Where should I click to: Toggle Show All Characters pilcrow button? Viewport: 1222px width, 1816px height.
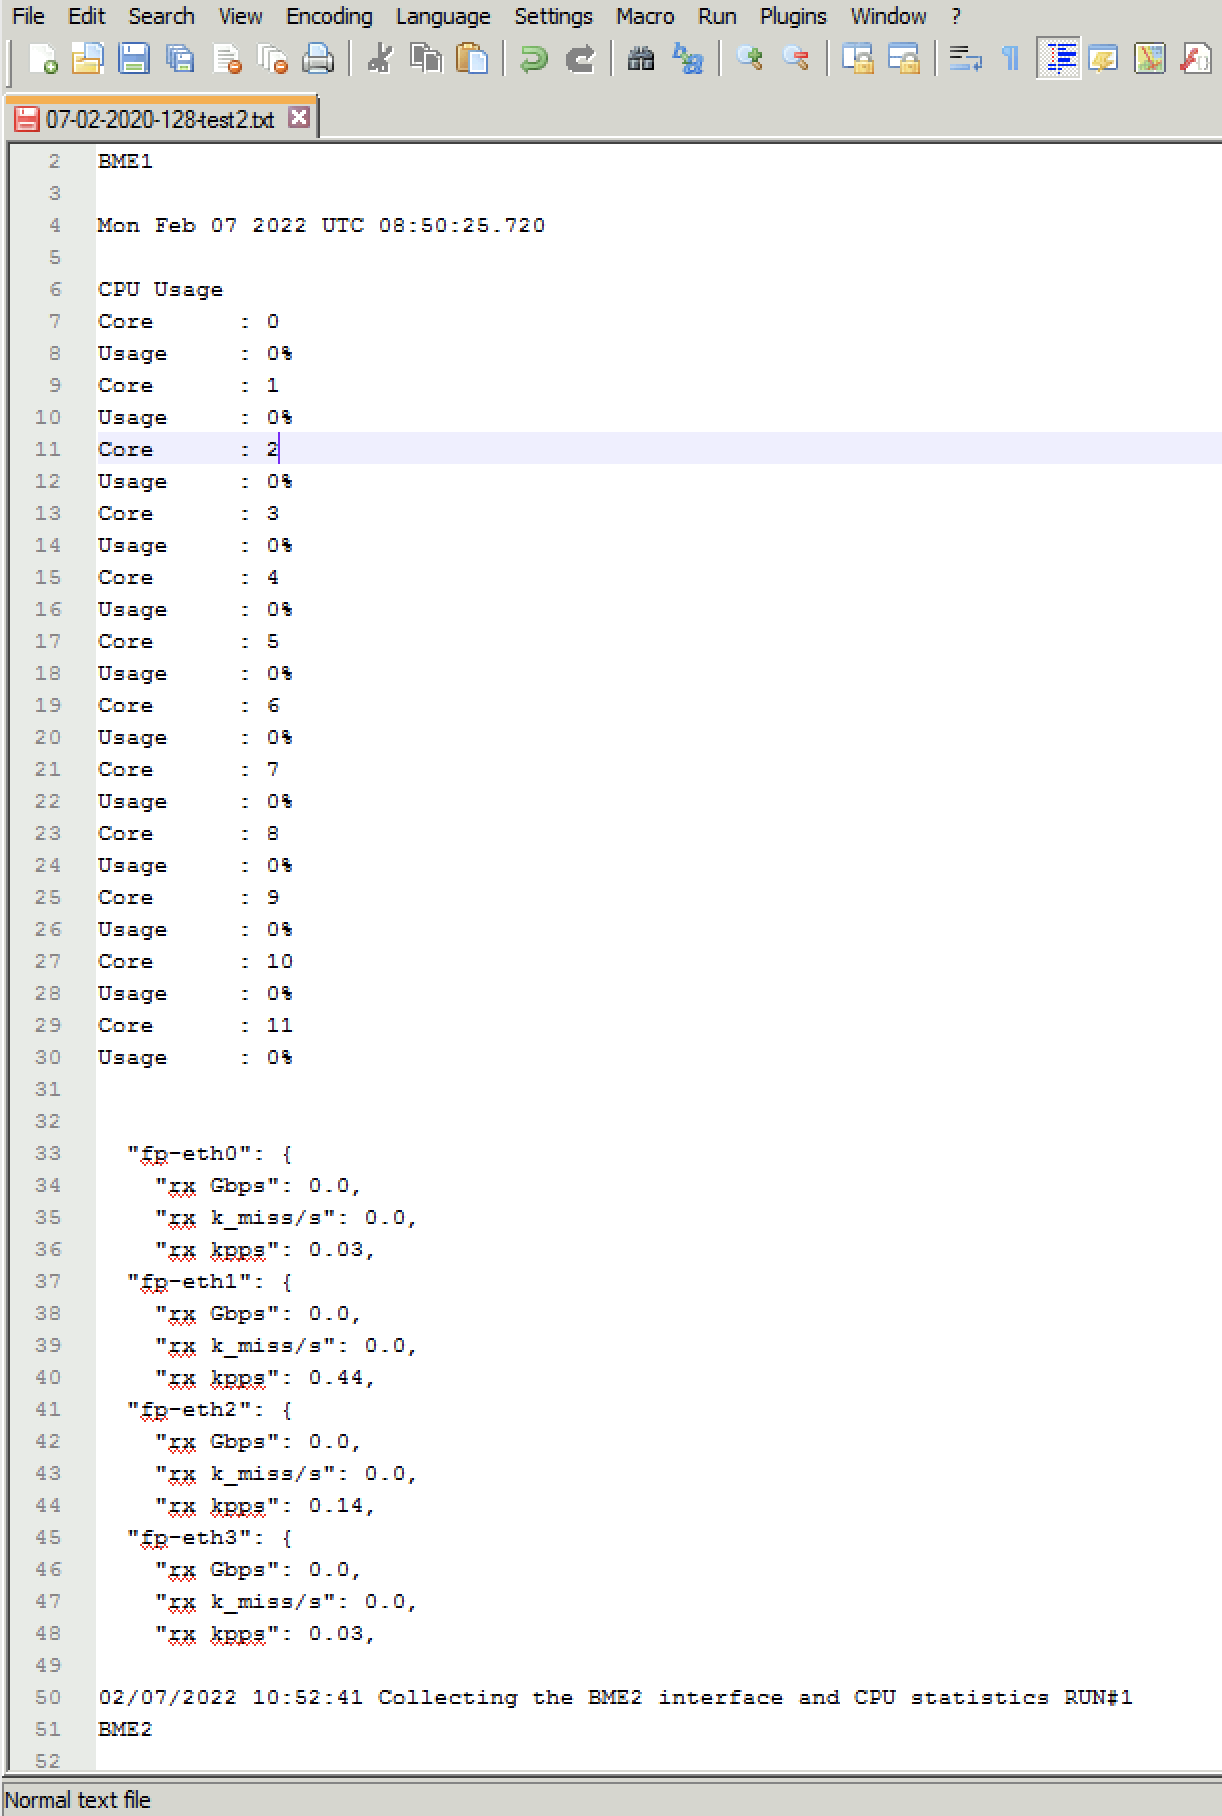(x=1010, y=60)
